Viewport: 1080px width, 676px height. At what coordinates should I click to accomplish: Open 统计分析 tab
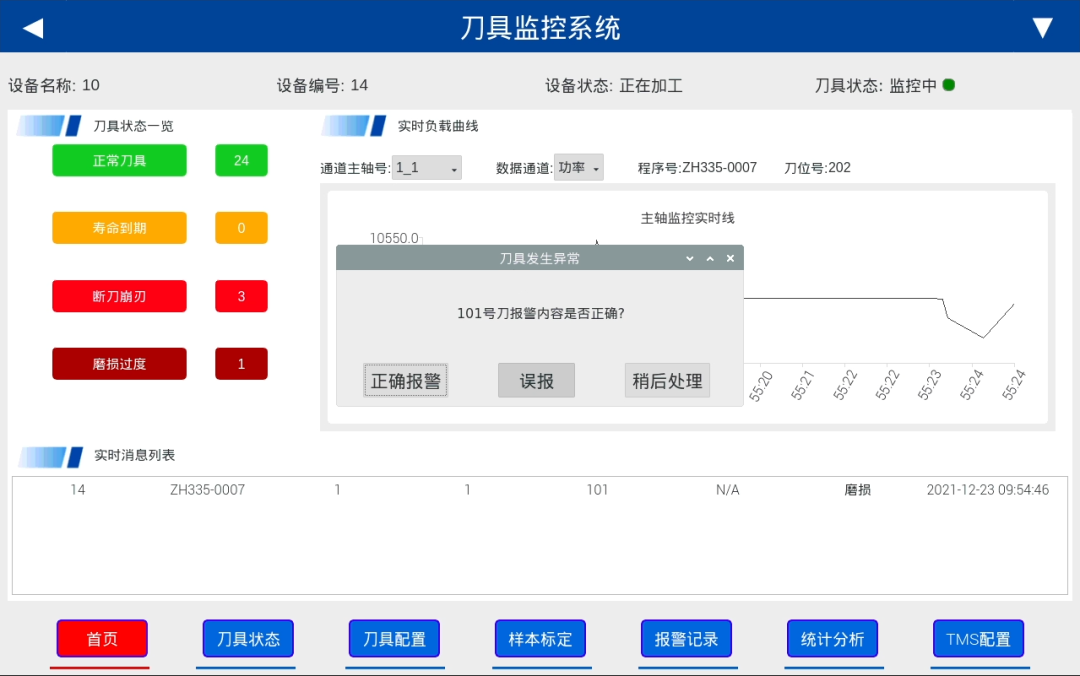[832, 639]
